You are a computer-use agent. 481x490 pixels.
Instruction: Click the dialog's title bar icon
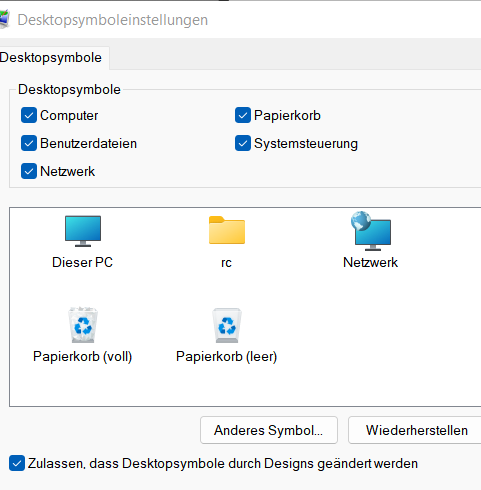coord(4,19)
